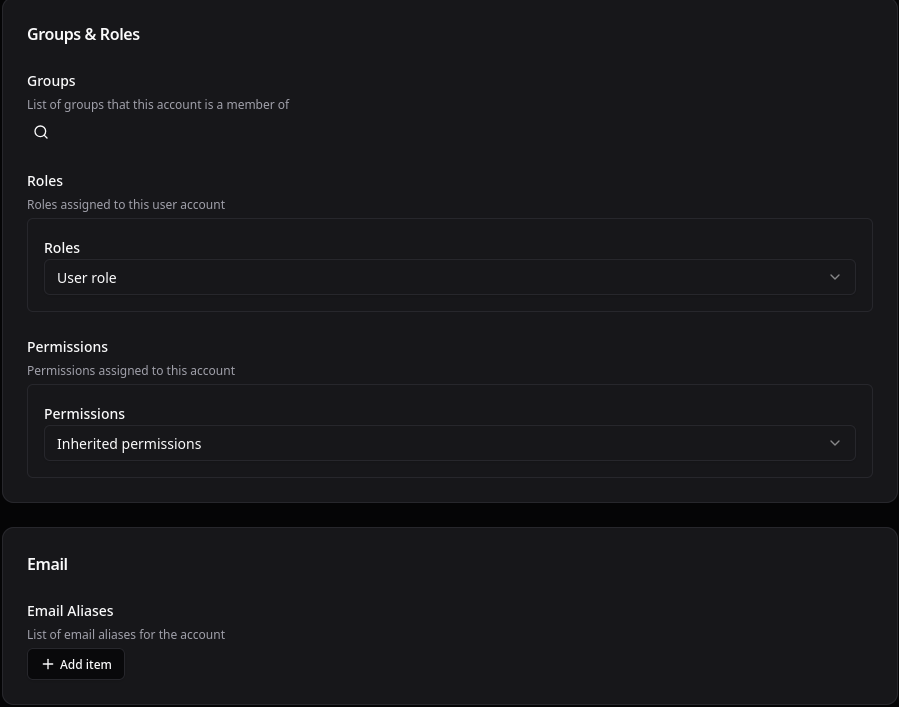This screenshot has width=899, height=707.
Task: Click "Permissions assigned to this account" text
Action: [x=131, y=370]
